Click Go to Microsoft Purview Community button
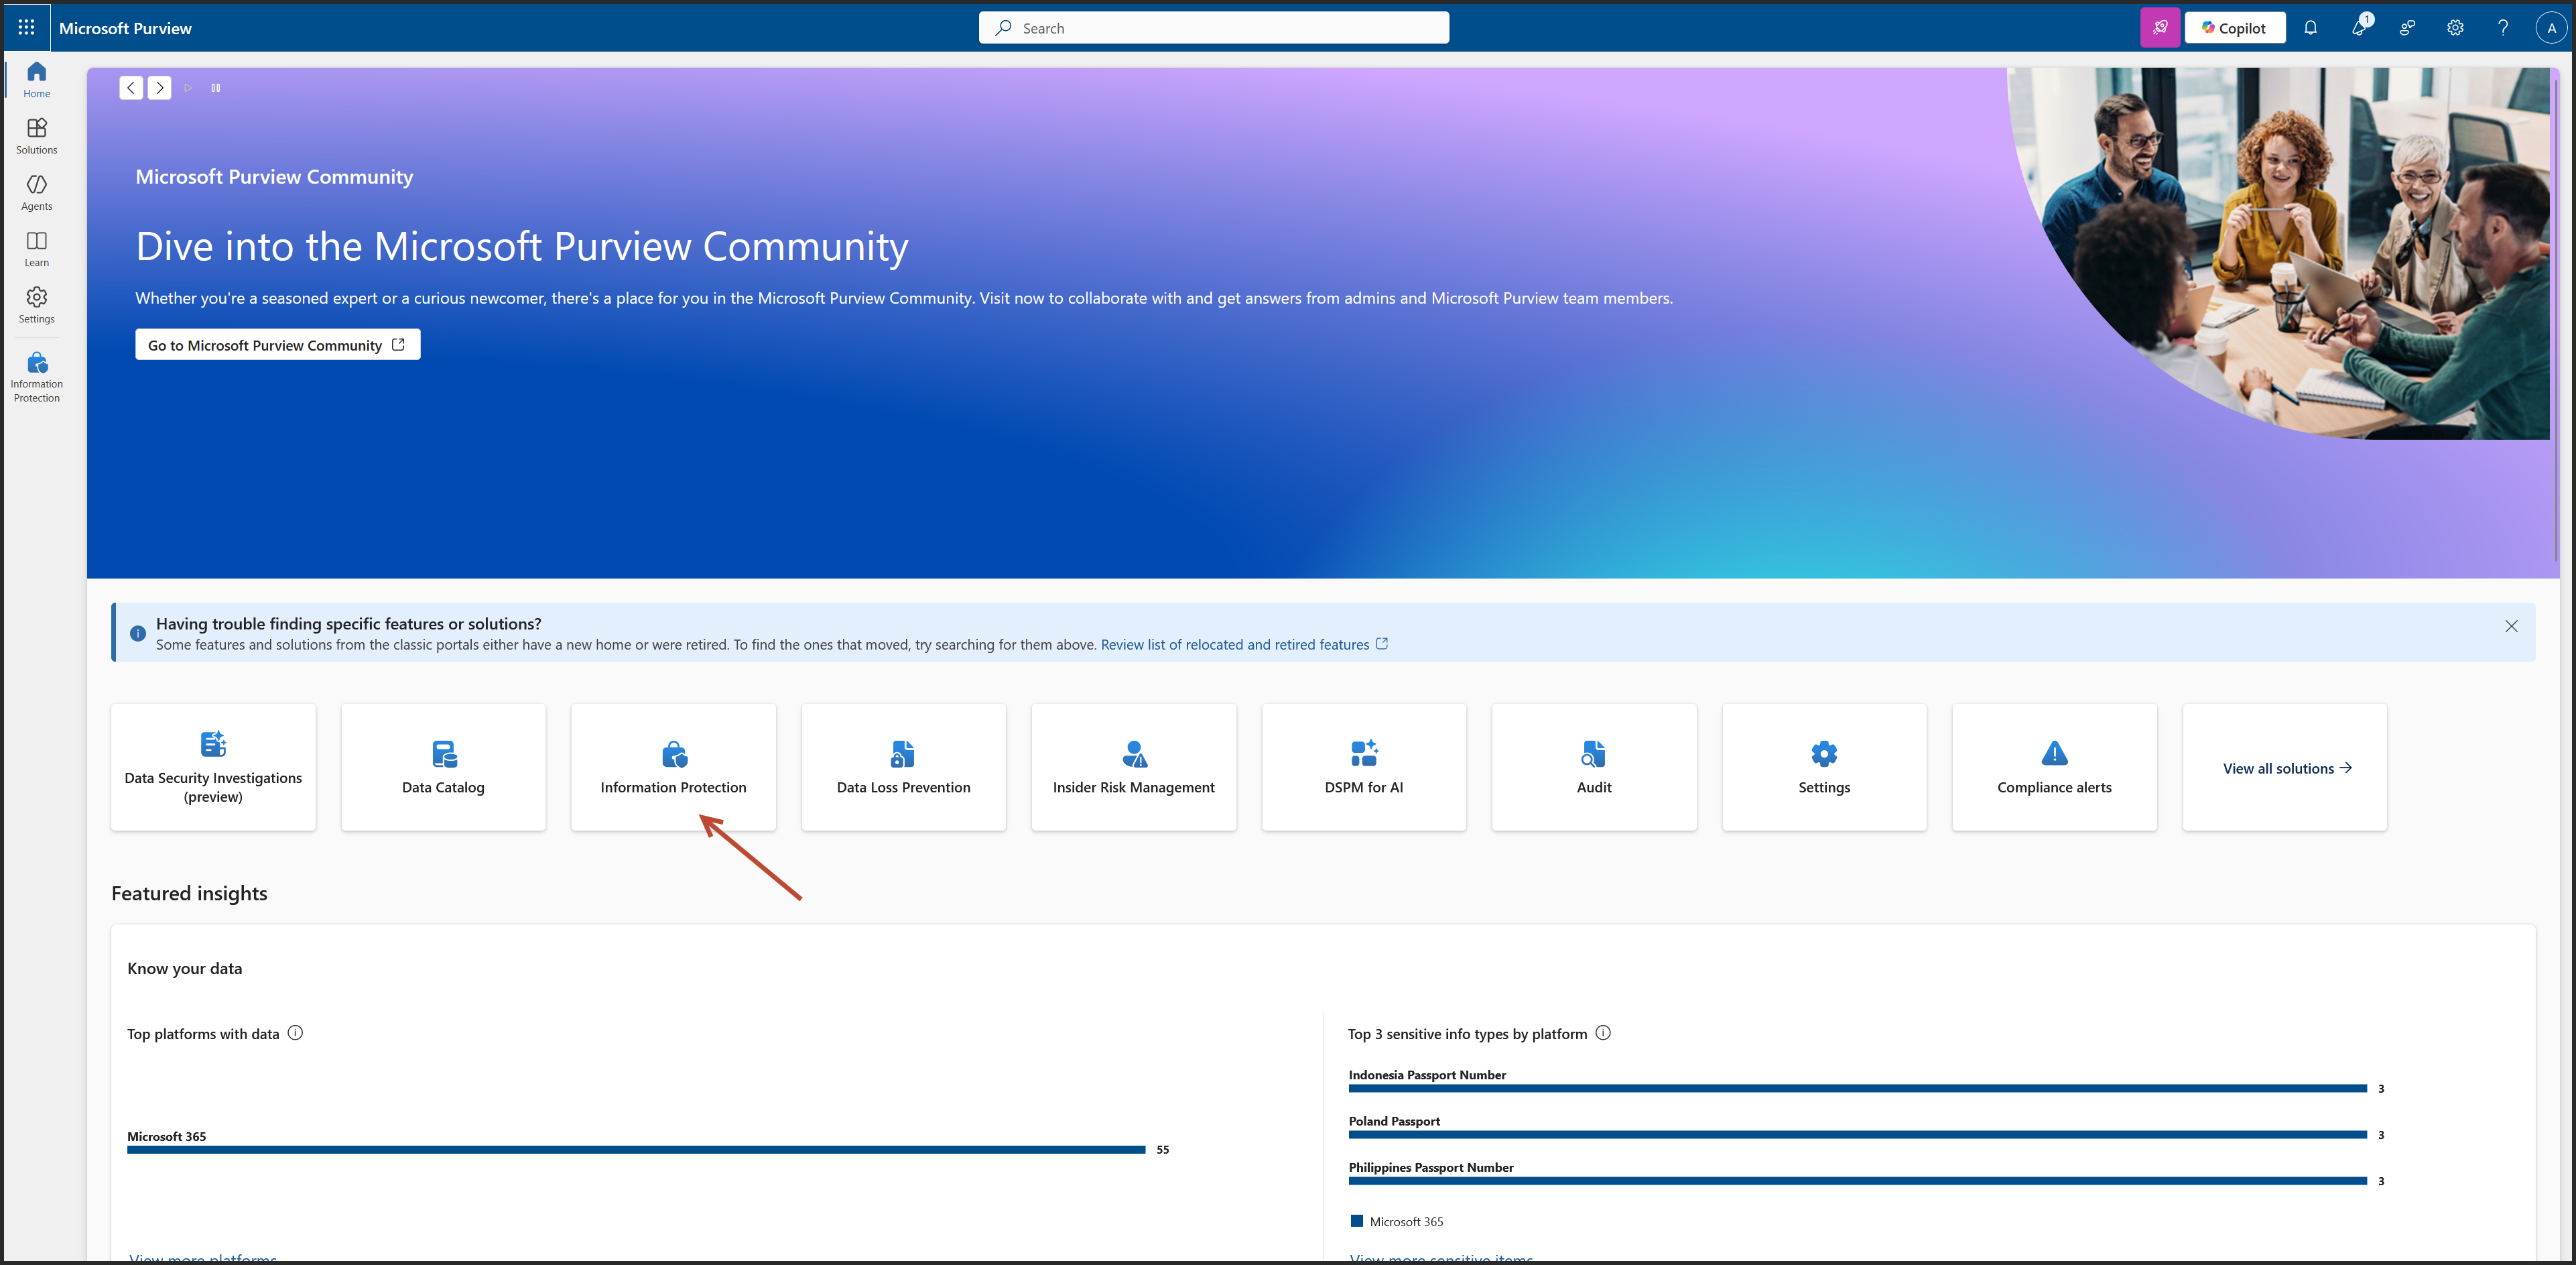The height and width of the screenshot is (1265, 2576). click(x=277, y=345)
